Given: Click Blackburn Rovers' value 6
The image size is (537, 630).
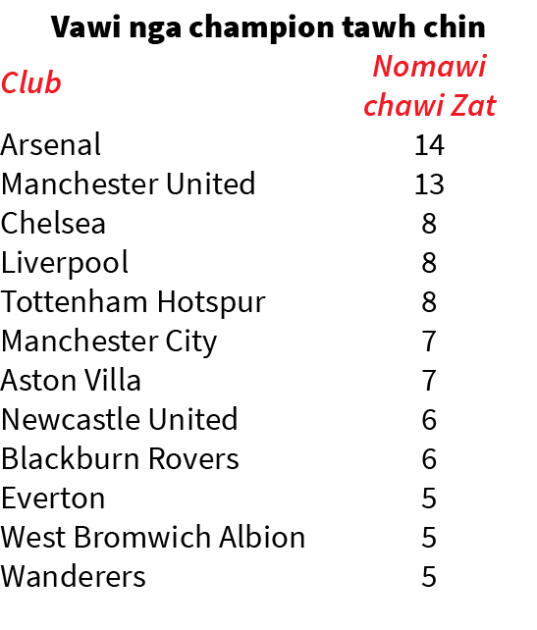Looking at the screenshot, I should [x=429, y=459].
